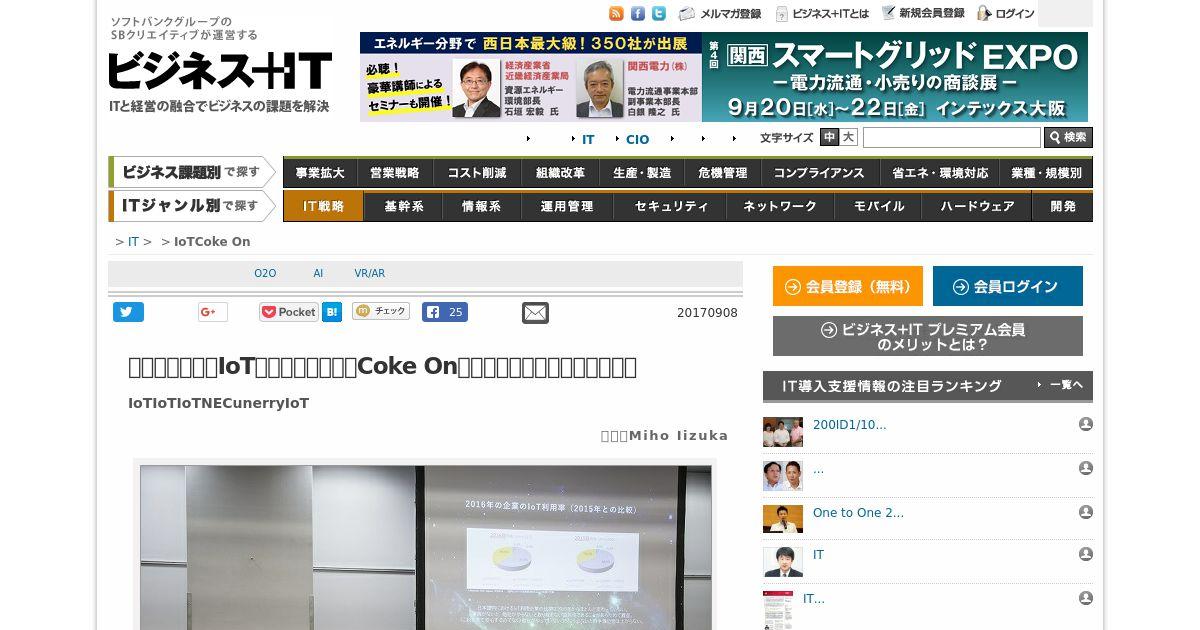Open the Facebook icon in header

coord(638,13)
